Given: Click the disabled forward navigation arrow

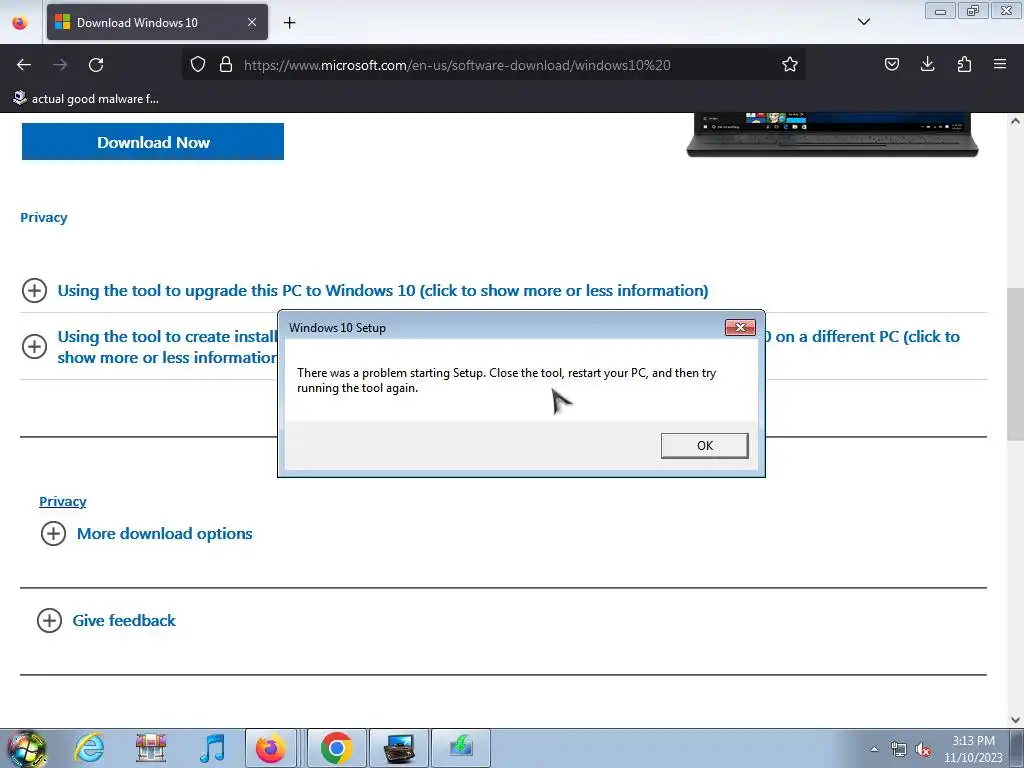Looking at the screenshot, I should pos(60,65).
